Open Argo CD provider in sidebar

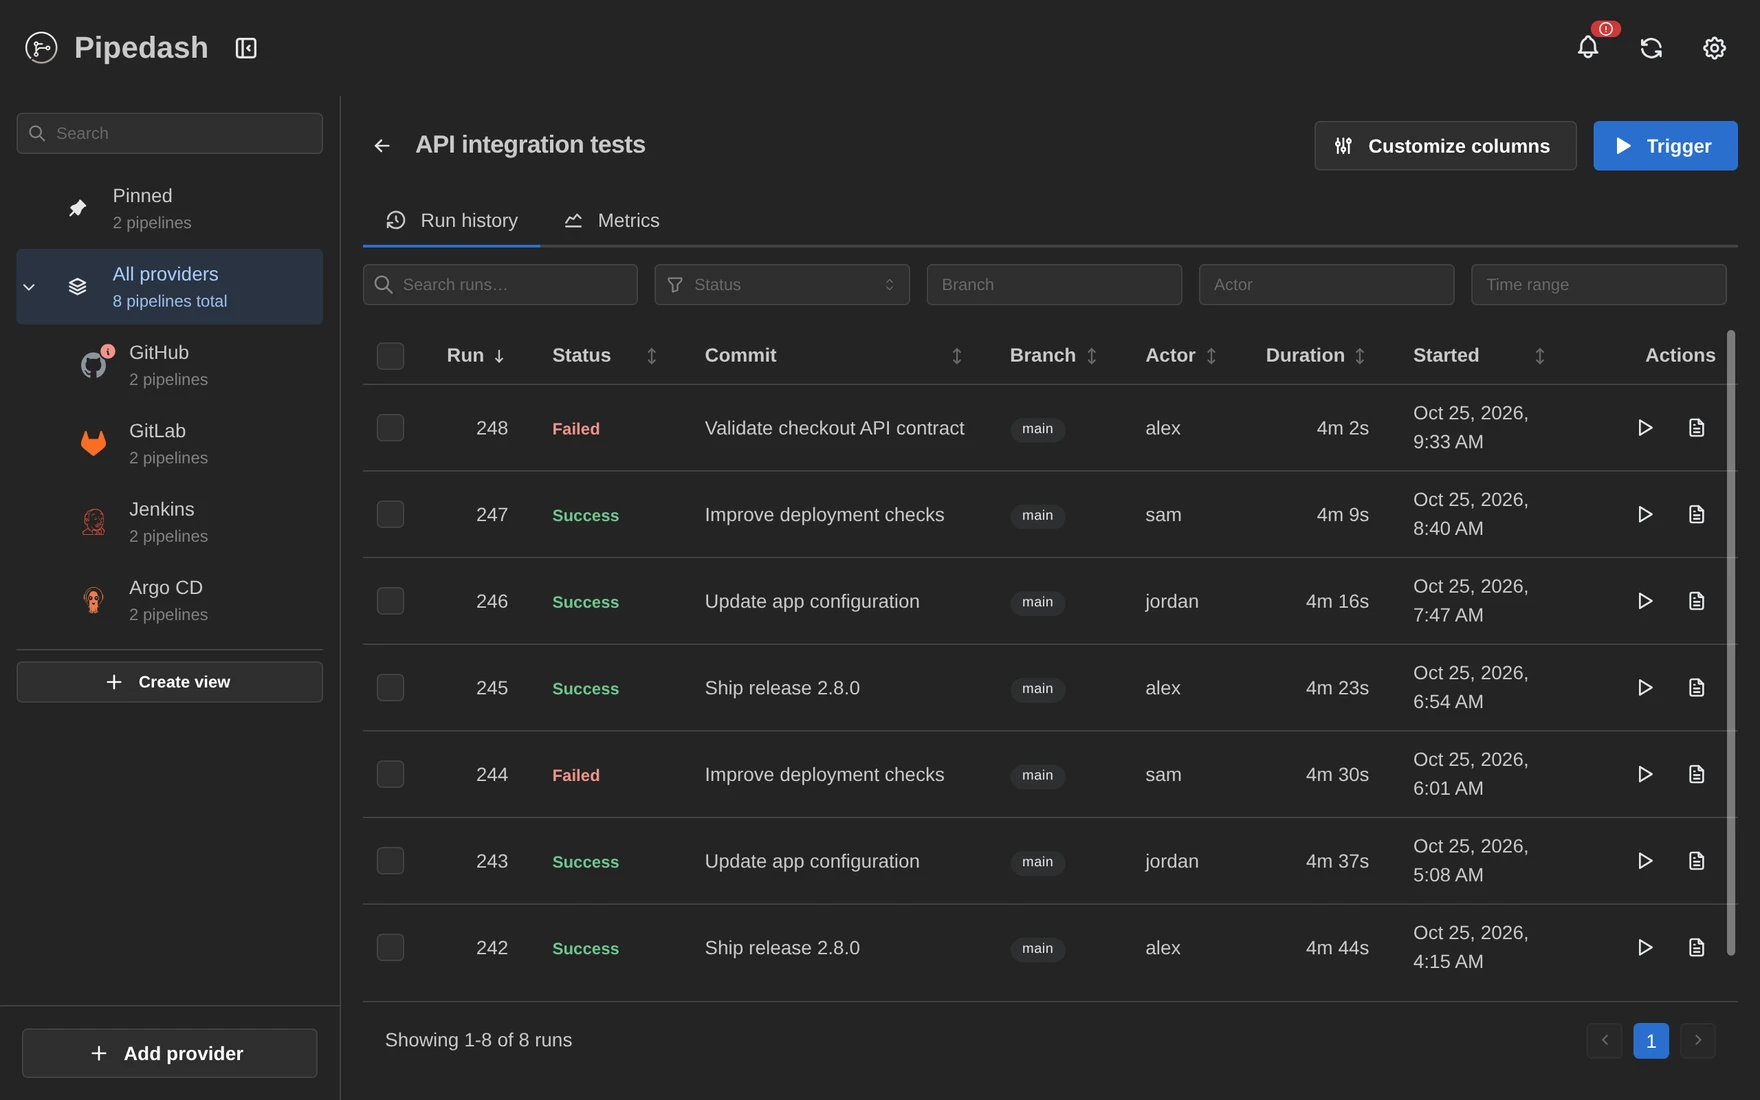(x=170, y=600)
